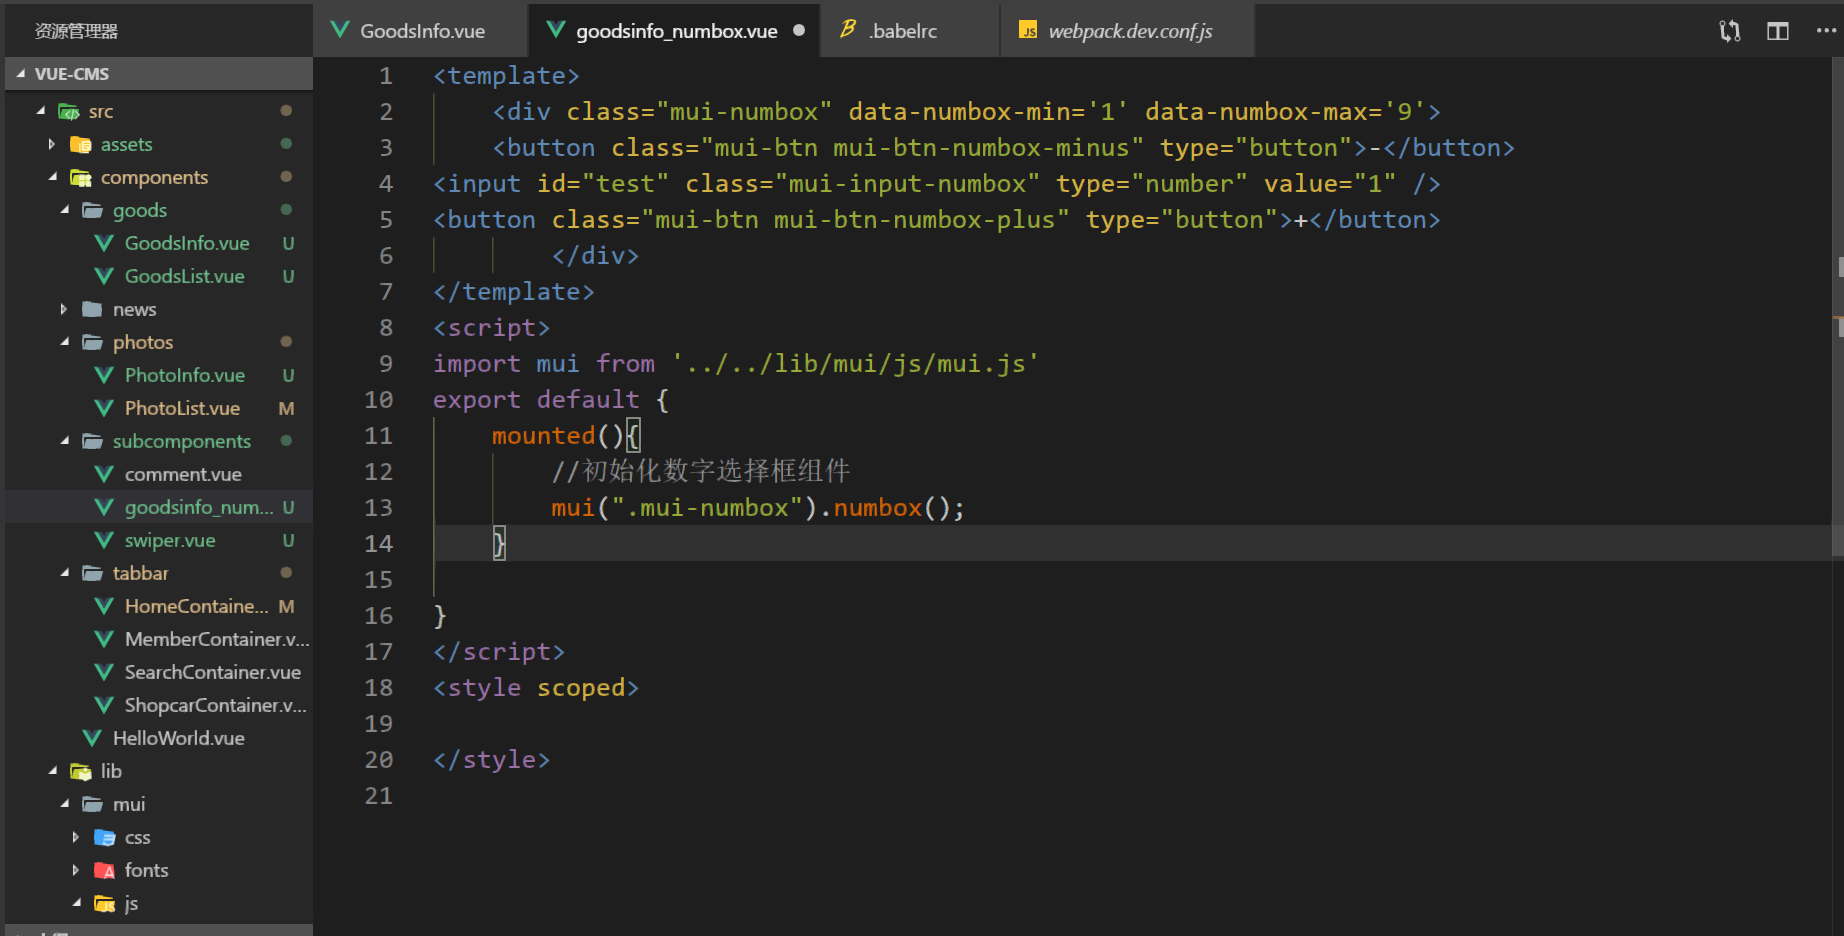Viewport: 1844px width, 936px height.
Task: Open PhotoInfo.vue in the explorer tree
Action: click(159, 375)
